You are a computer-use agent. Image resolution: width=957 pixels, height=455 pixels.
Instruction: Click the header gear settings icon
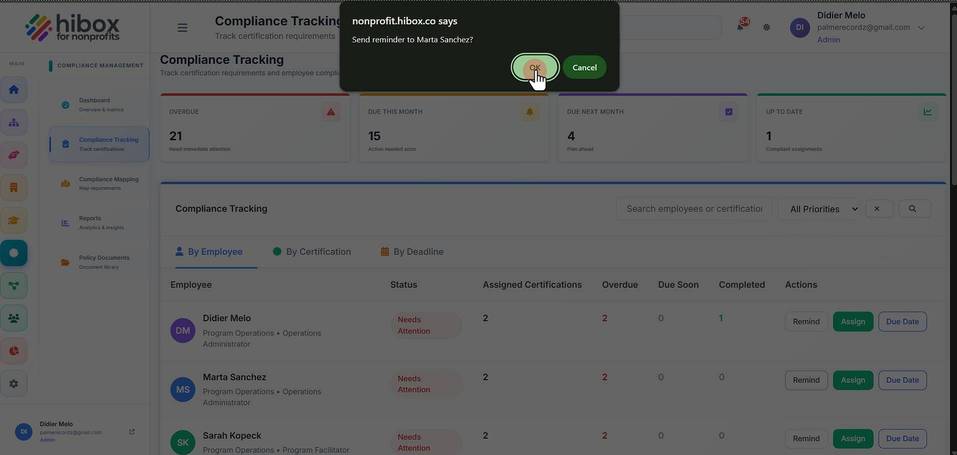[x=767, y=27]
